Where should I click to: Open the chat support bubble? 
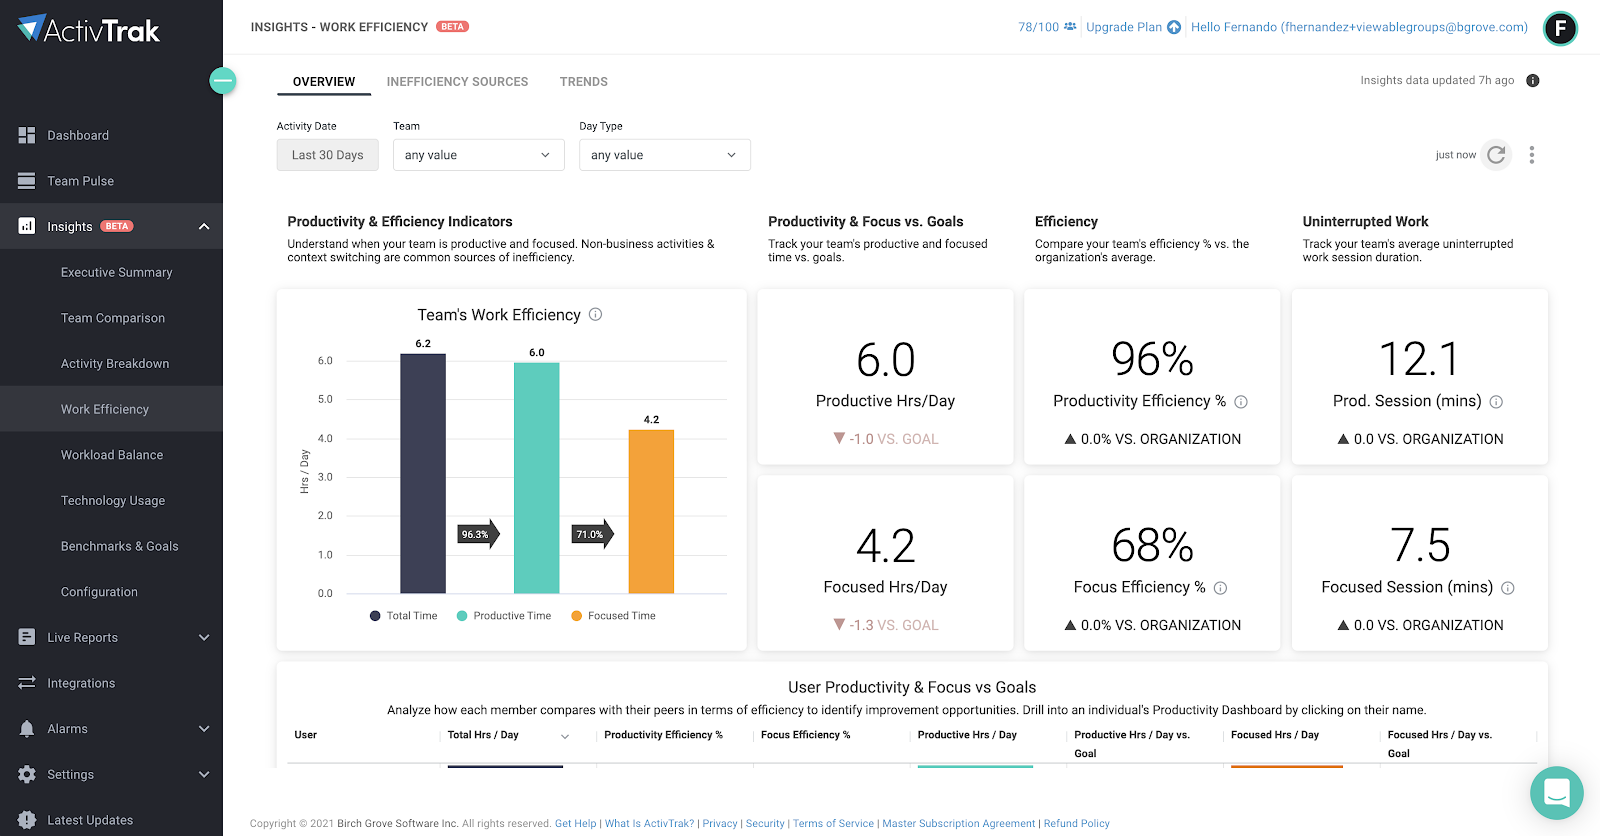(x=1556, y=793)
